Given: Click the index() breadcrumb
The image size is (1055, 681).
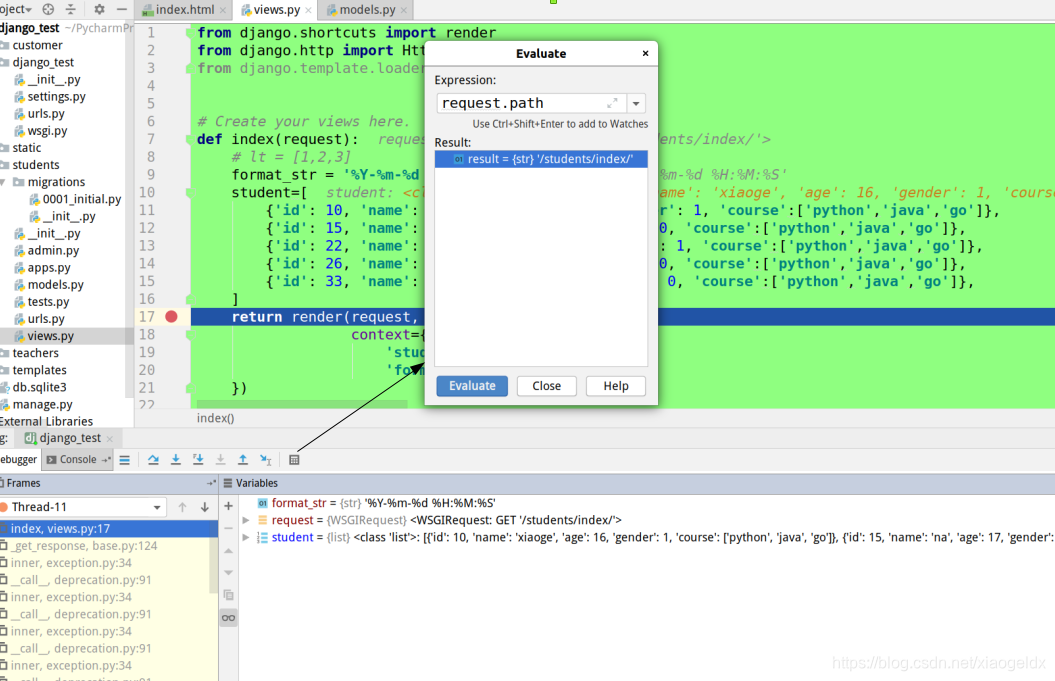Looking at the screenshot, I should [x=215, y=418].
